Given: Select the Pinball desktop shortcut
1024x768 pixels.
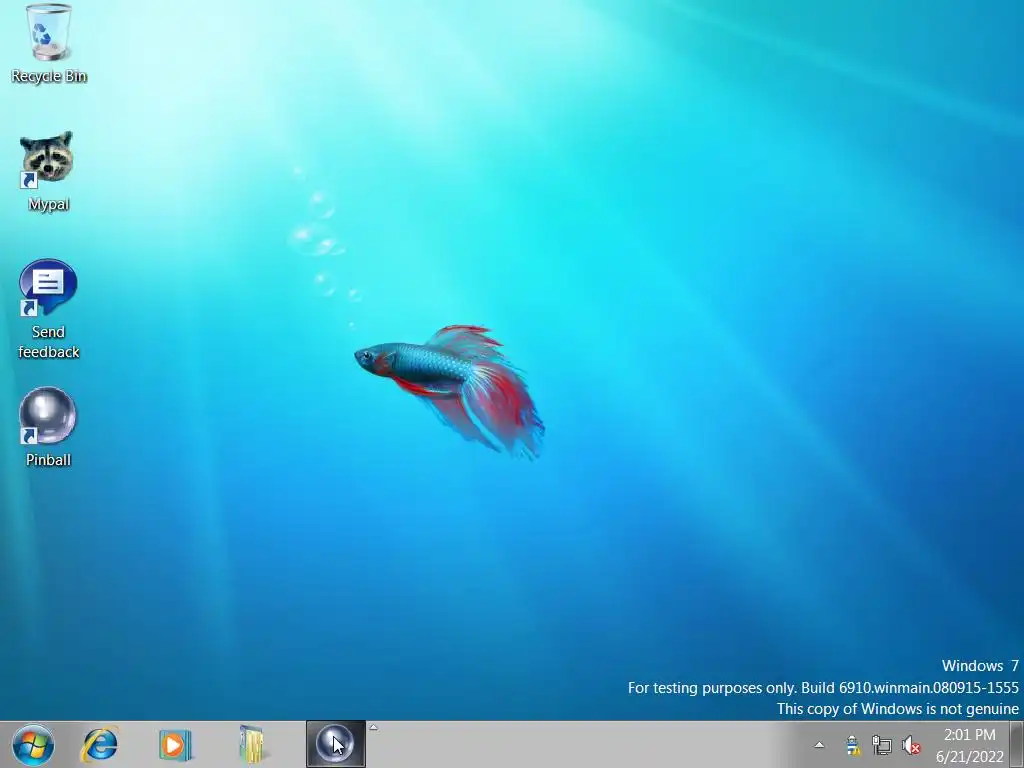Looking at the screenshot, I should coord(48,427).
